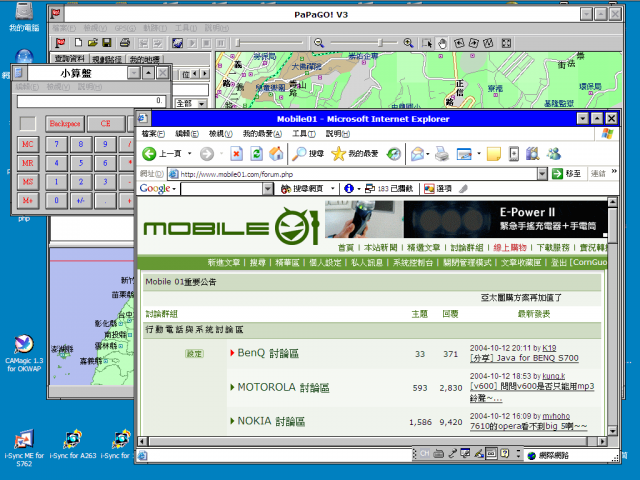The image size is (640, 480).
Task: Open 說明(H) menu in Internet Explorer
Action: 338,133
